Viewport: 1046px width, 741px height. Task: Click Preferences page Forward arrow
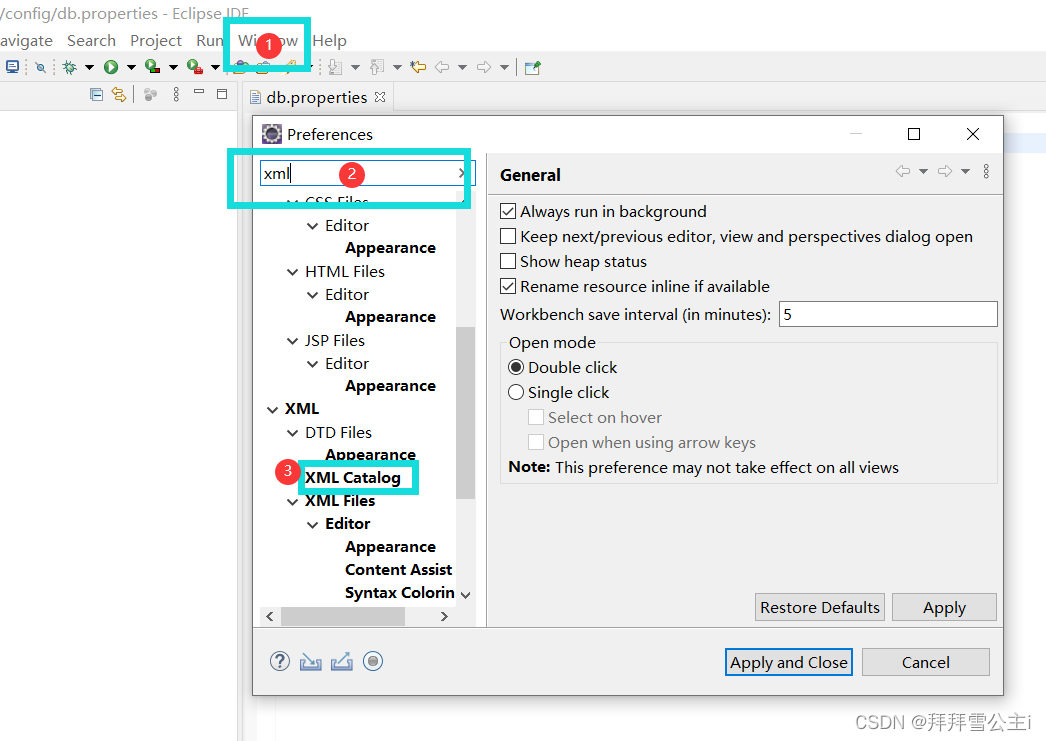coord(945,171)
